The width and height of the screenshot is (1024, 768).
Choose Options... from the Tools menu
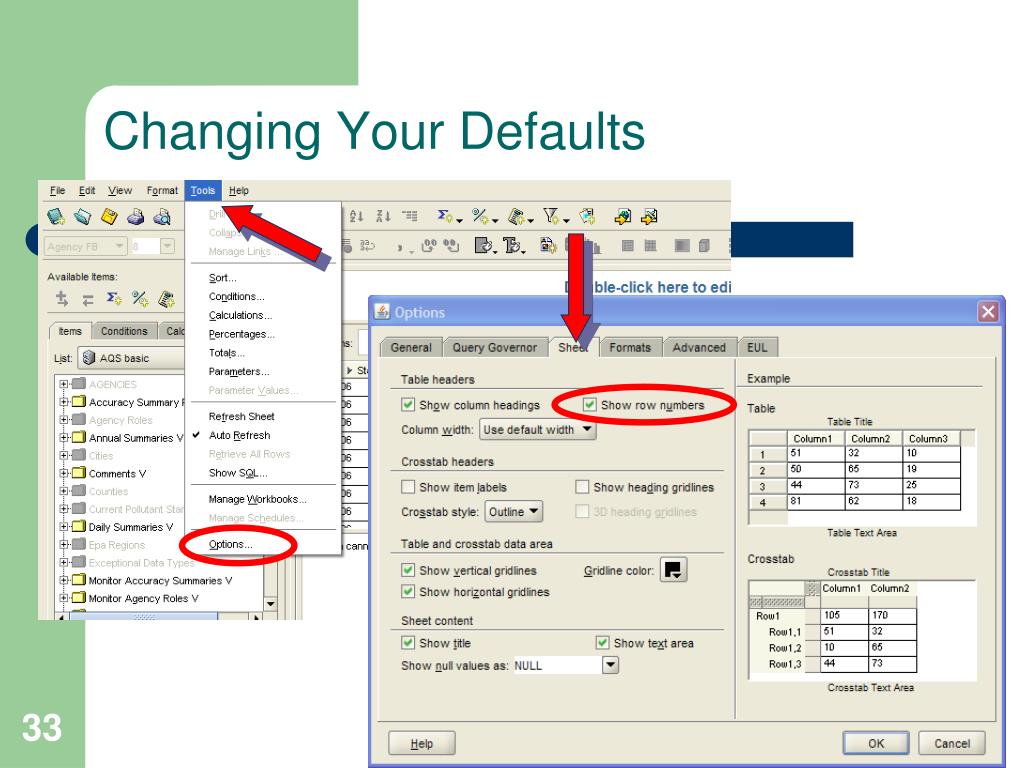coord(230,544)
